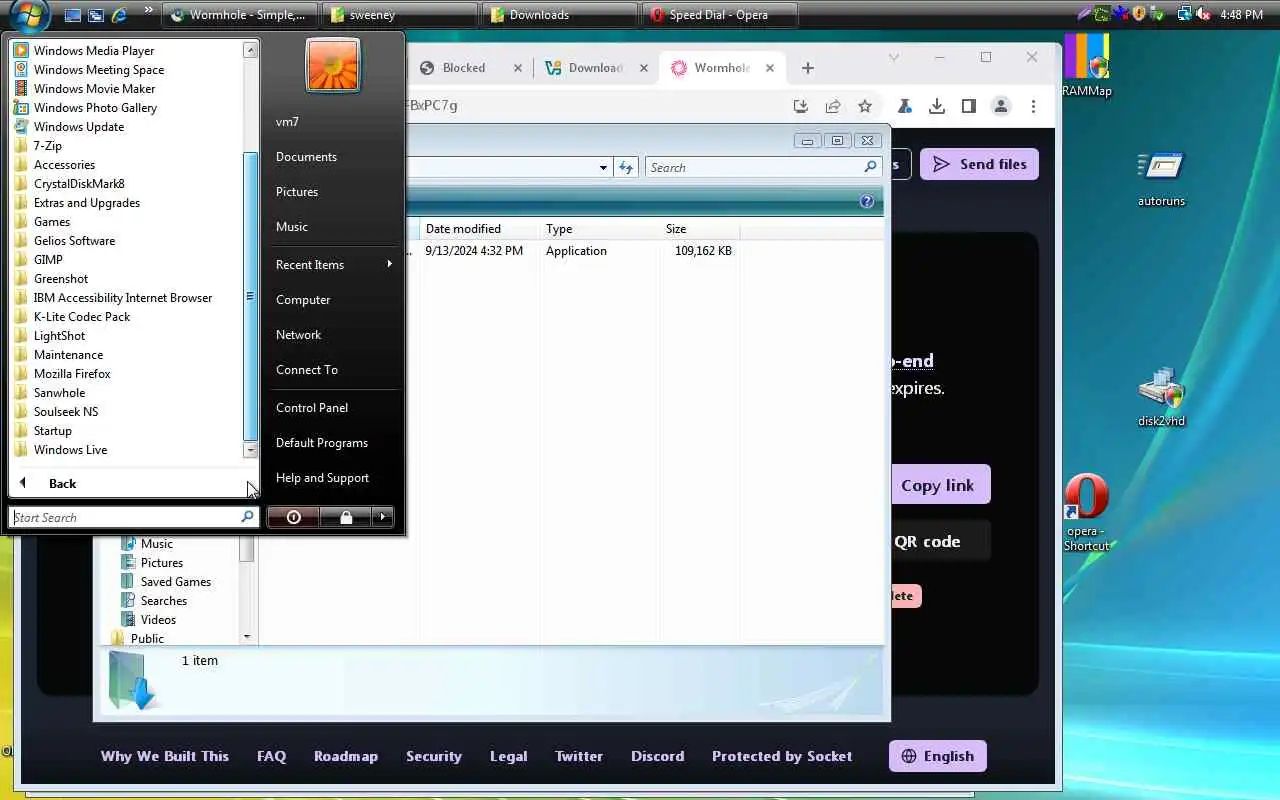
Task: Open shutdown options arrow next to lock
Action: [x=383, y=517]
